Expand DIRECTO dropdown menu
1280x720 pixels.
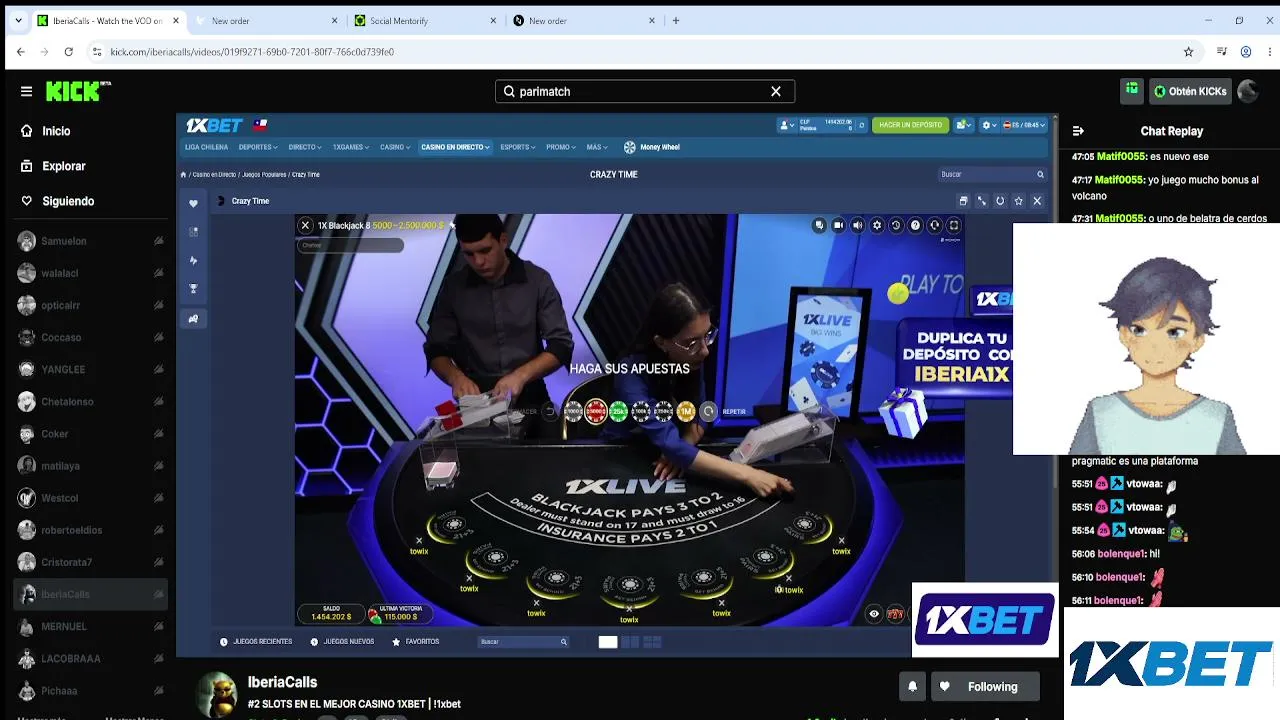tap(305, 147)
